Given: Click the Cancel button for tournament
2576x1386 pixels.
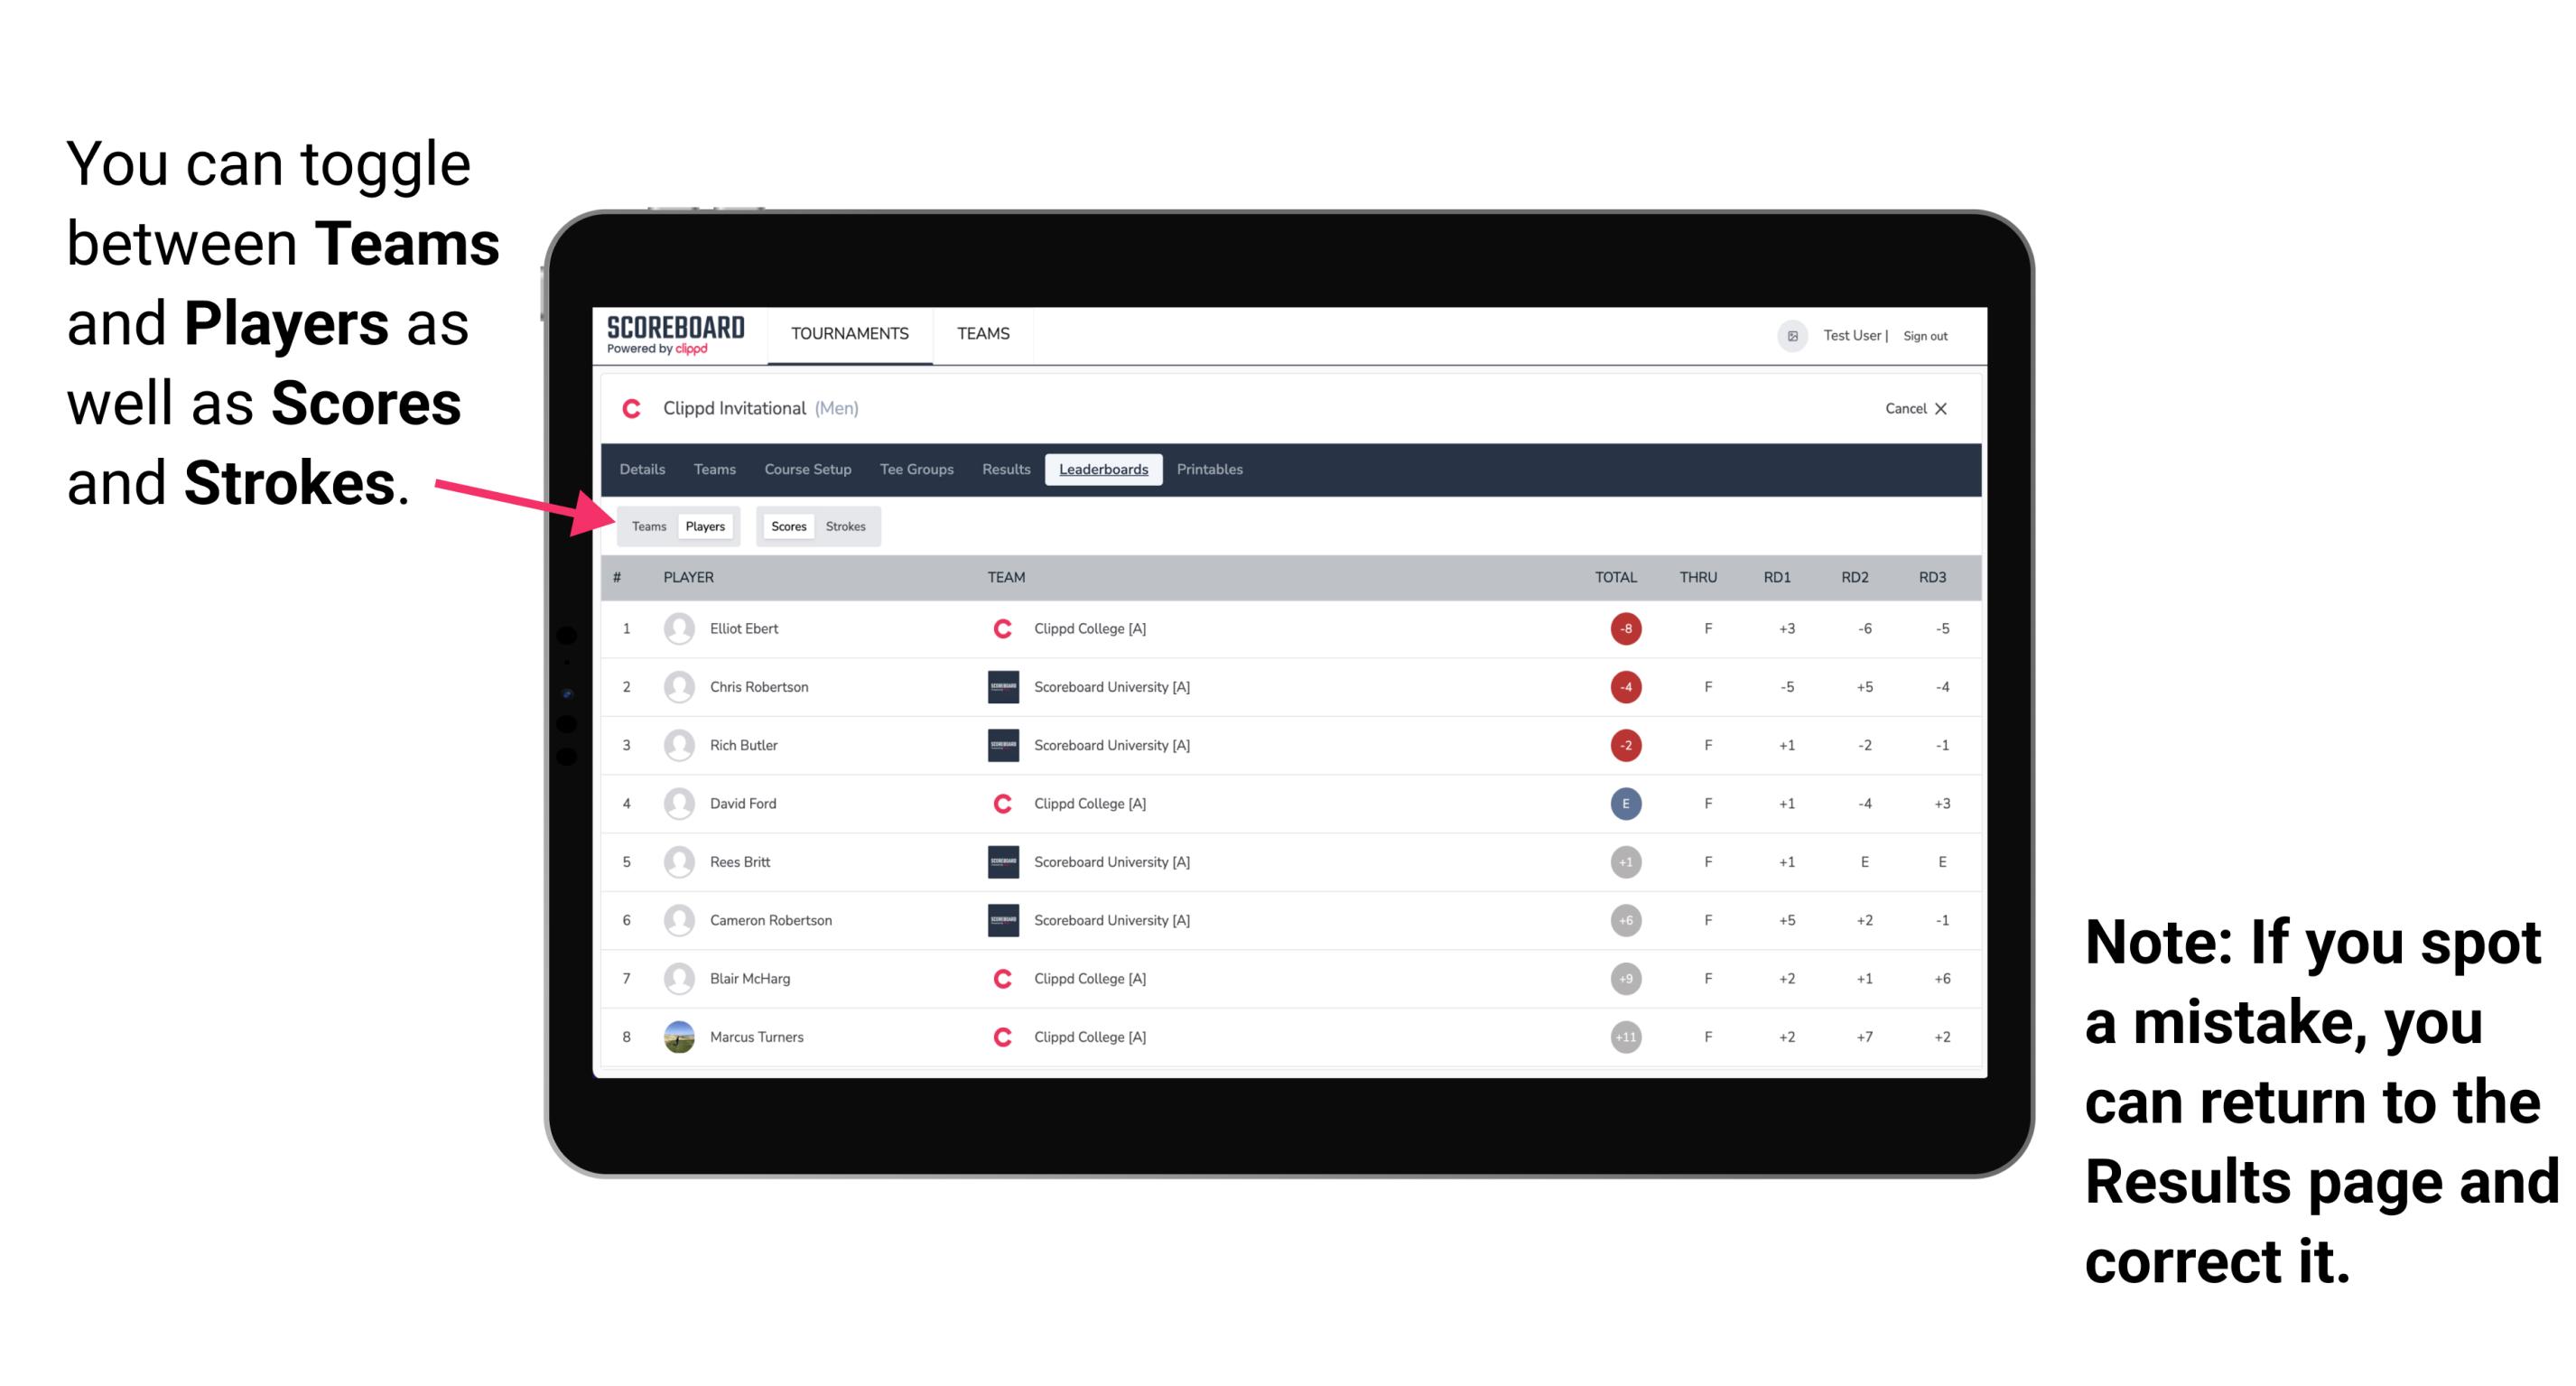Looking at the screenshot, I should 1912,408.
